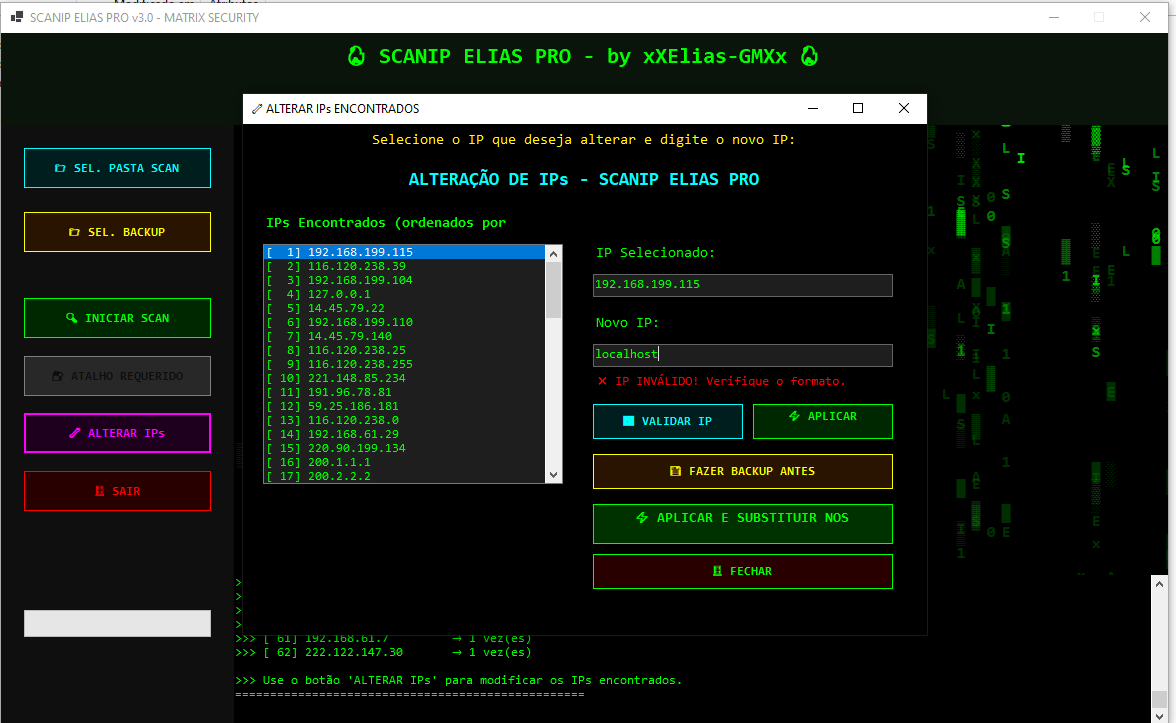Click pencil icon in ALTERAR IPs title bar
This screenshot has height=723, width=1176.
(x=256, y=109)
